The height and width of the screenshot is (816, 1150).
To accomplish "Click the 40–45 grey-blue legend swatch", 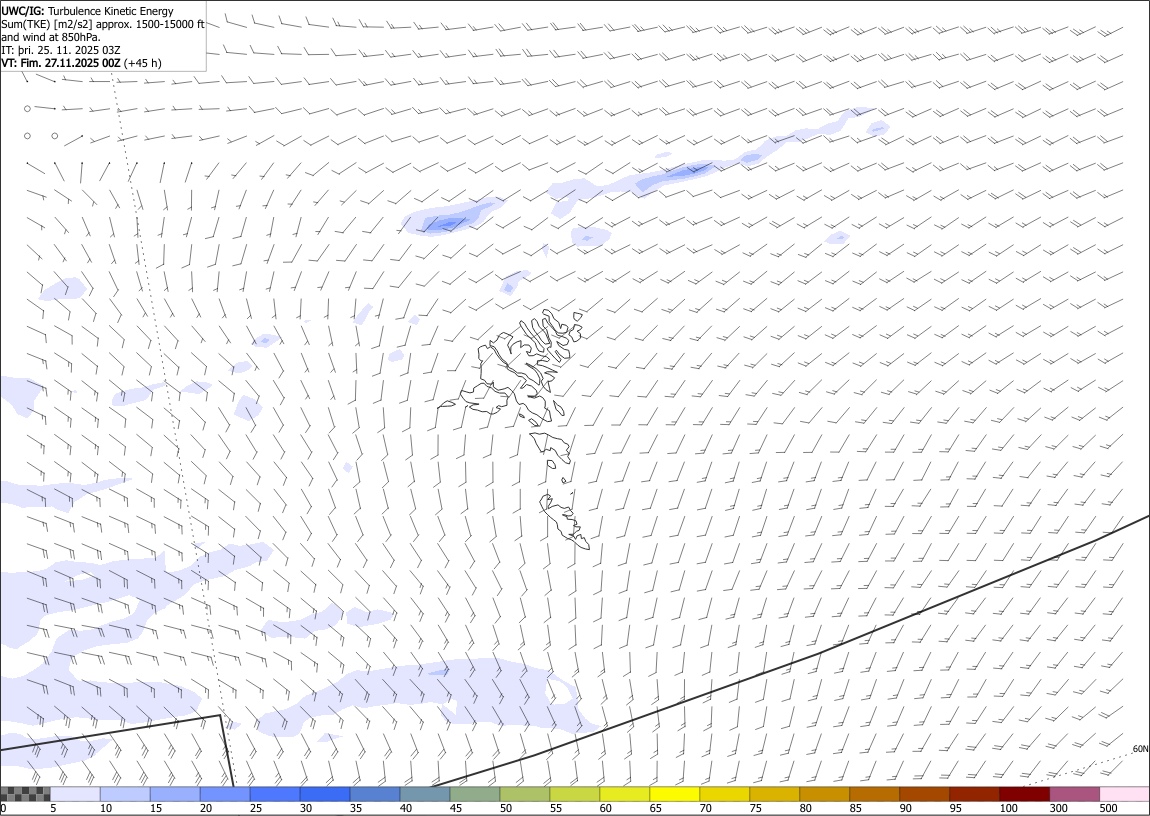I will (425, 794).
